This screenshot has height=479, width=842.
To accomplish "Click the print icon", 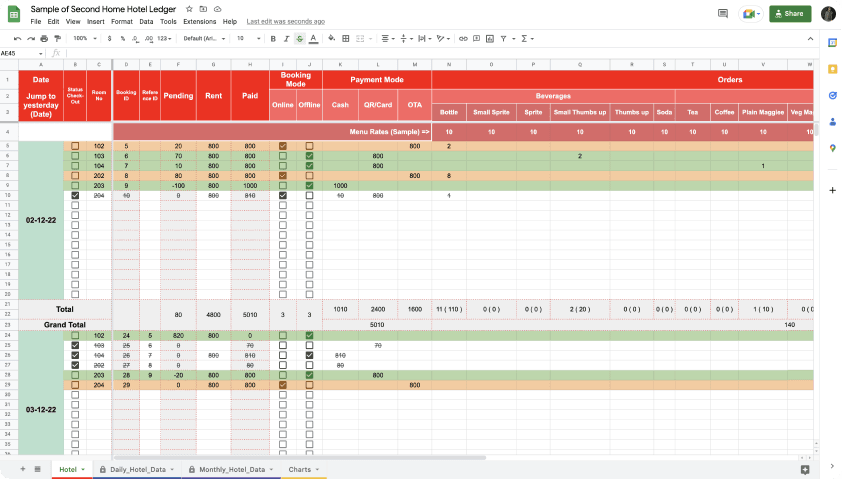I will coord(44,39).
